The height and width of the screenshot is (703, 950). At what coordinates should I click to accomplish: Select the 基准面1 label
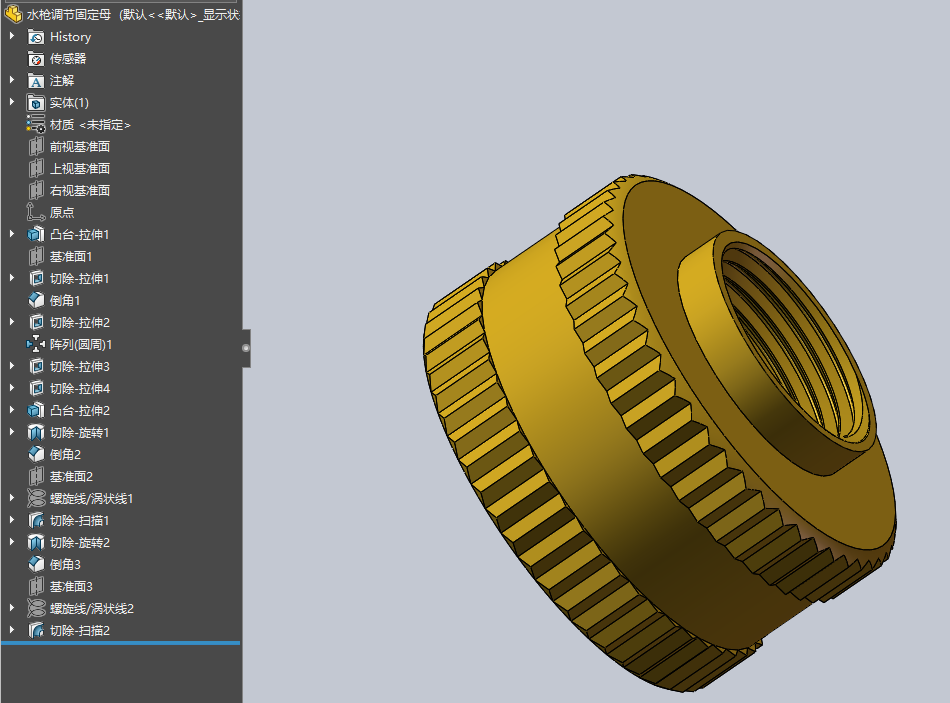(x=71, y=256)
